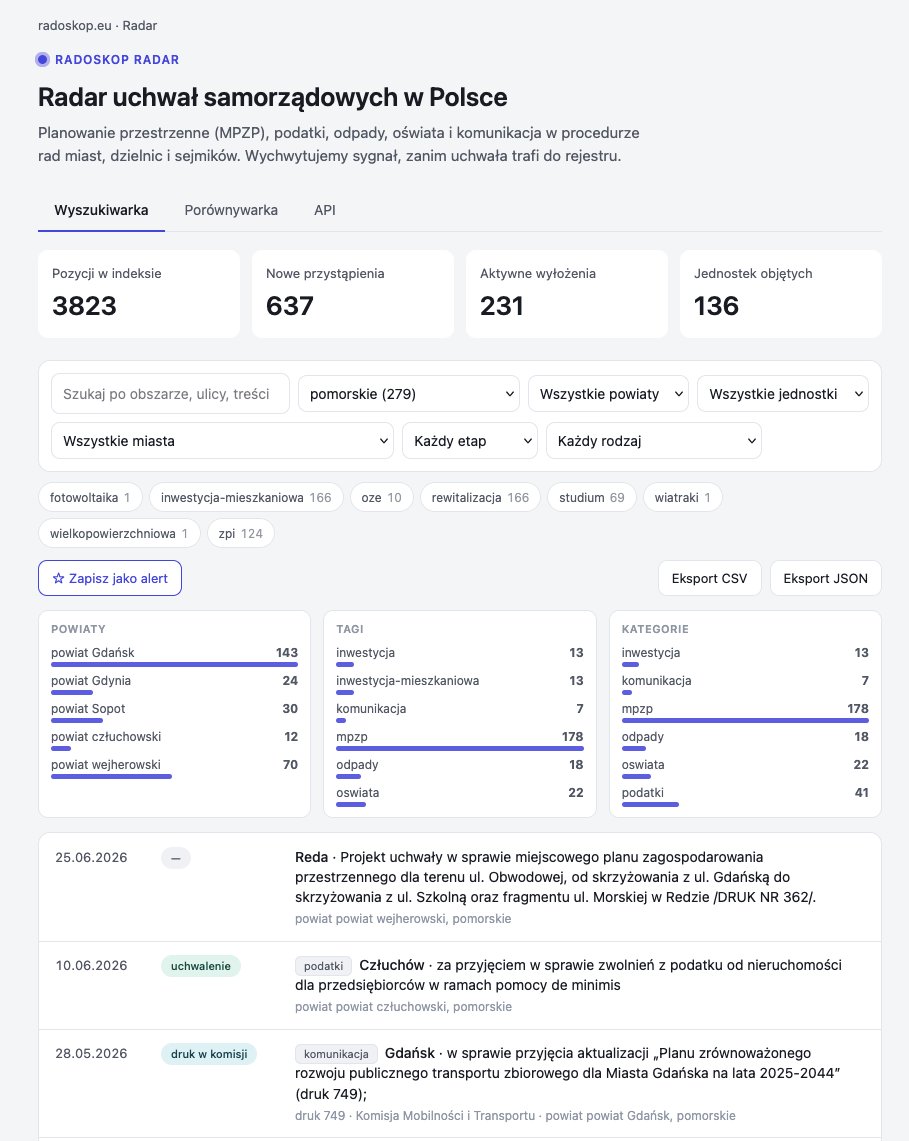Open the 'Wszystkie jednostki' dropdown
The width and height of the screenshot is (909, 1141).
click(x=782, y=394)
